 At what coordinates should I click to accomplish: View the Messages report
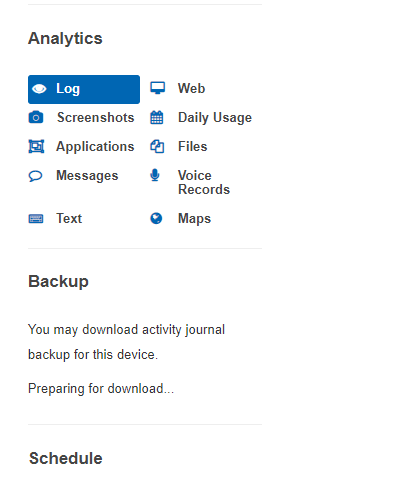[x=87, y=176]
